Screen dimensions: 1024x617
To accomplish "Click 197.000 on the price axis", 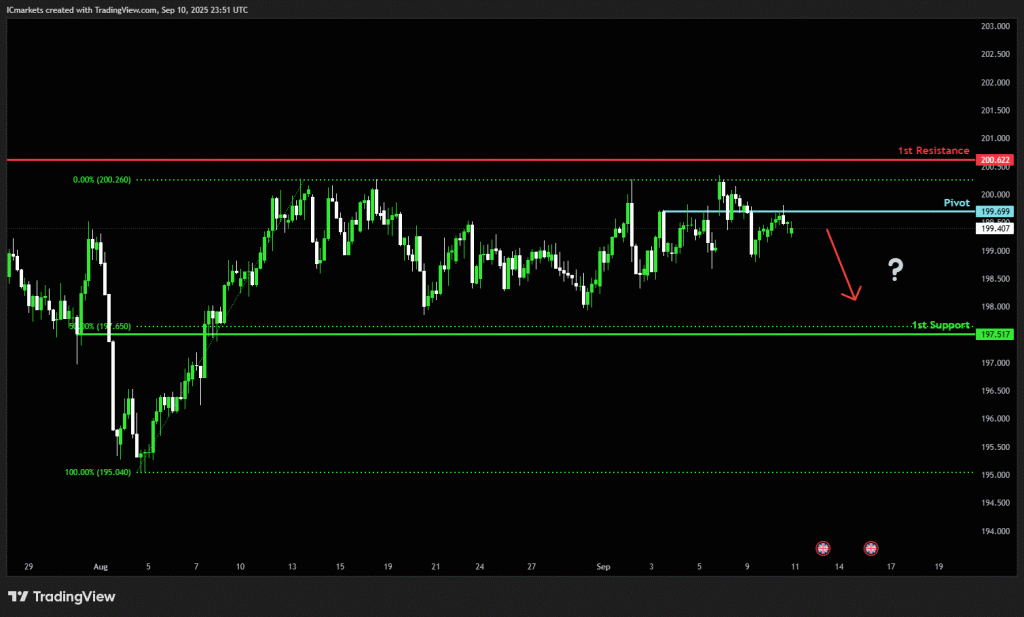I will coord(995,363).
